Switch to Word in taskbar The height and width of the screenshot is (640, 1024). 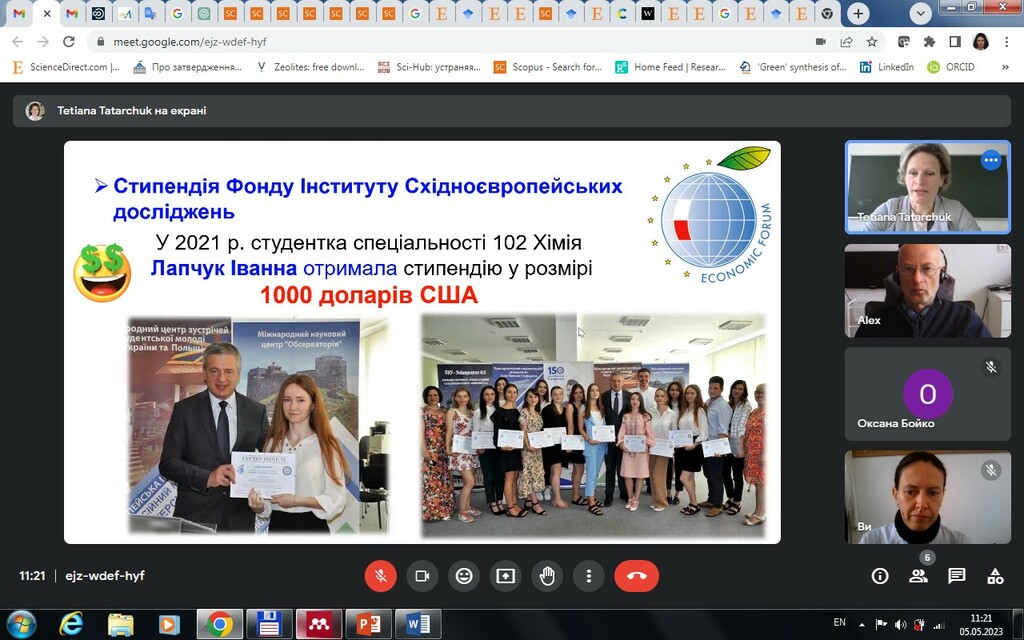pos(419,624)
